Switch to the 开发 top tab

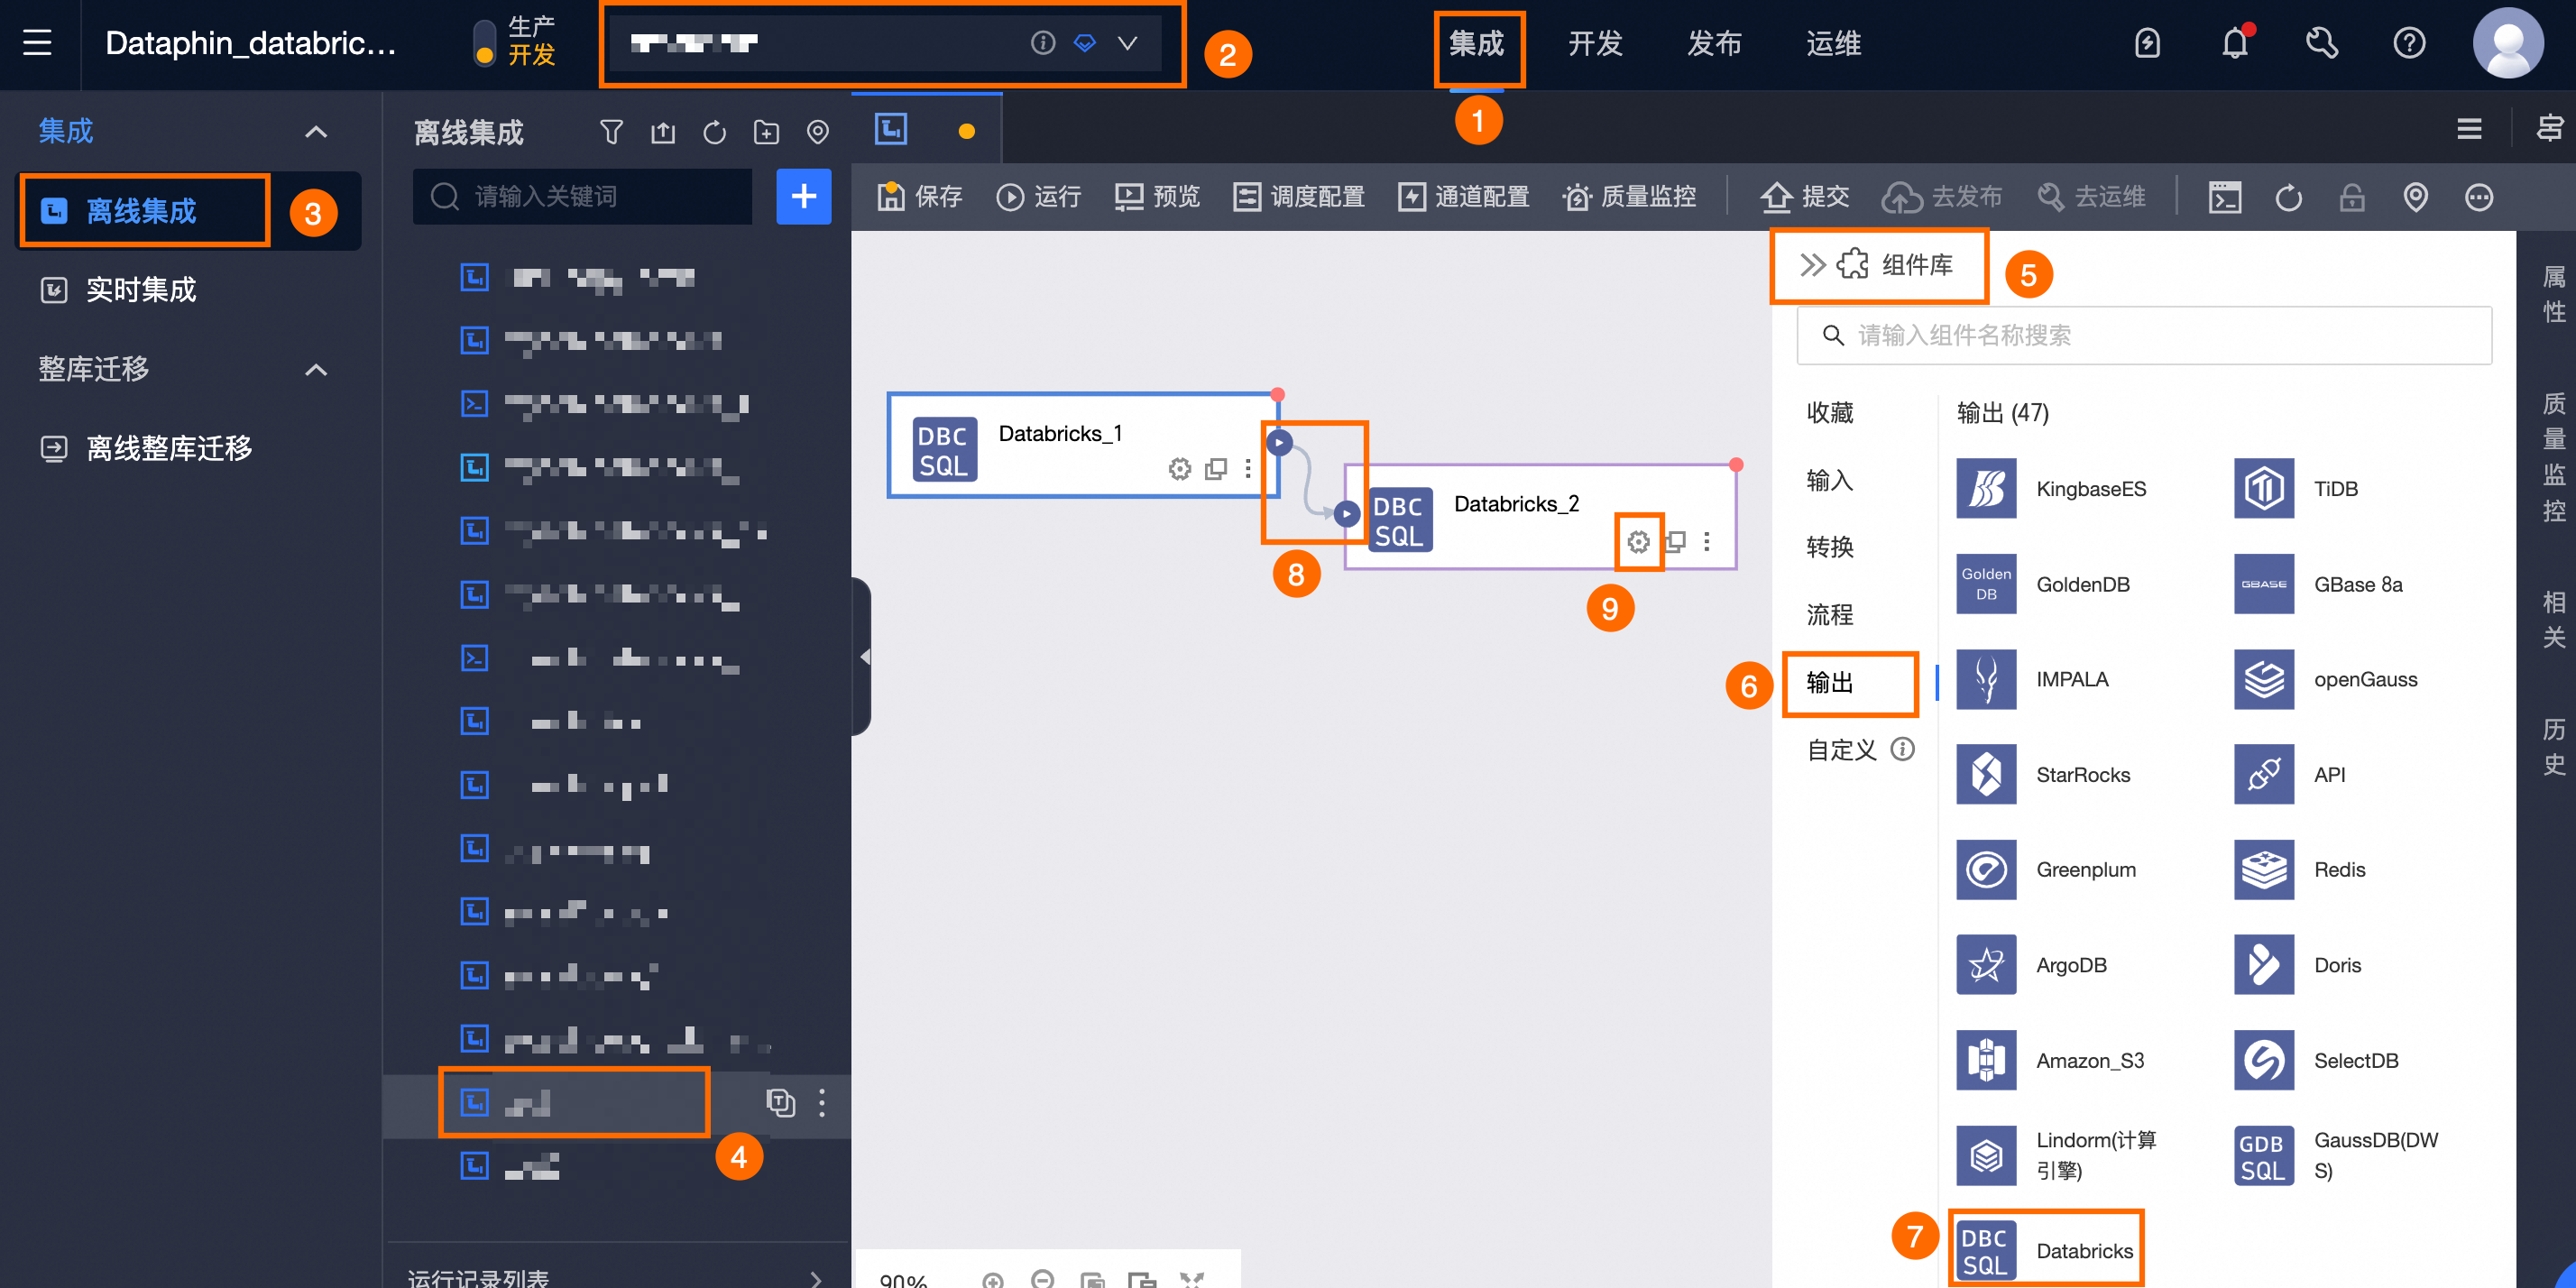(1595, 43)
